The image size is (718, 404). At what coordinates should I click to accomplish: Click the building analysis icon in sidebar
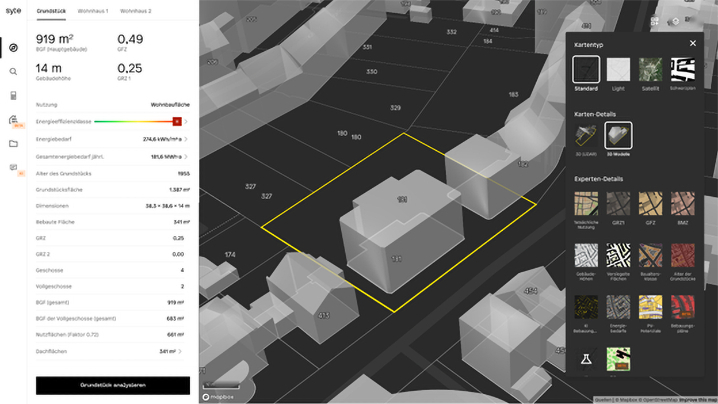(14, 120)
